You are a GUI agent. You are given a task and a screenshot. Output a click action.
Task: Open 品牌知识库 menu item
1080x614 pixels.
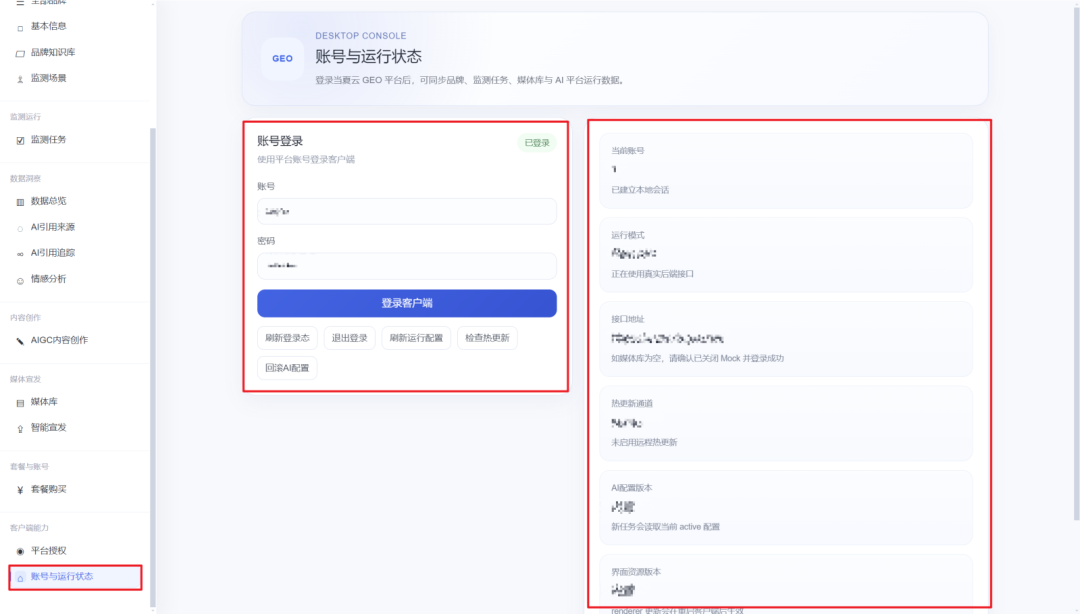tap(53, 52)
